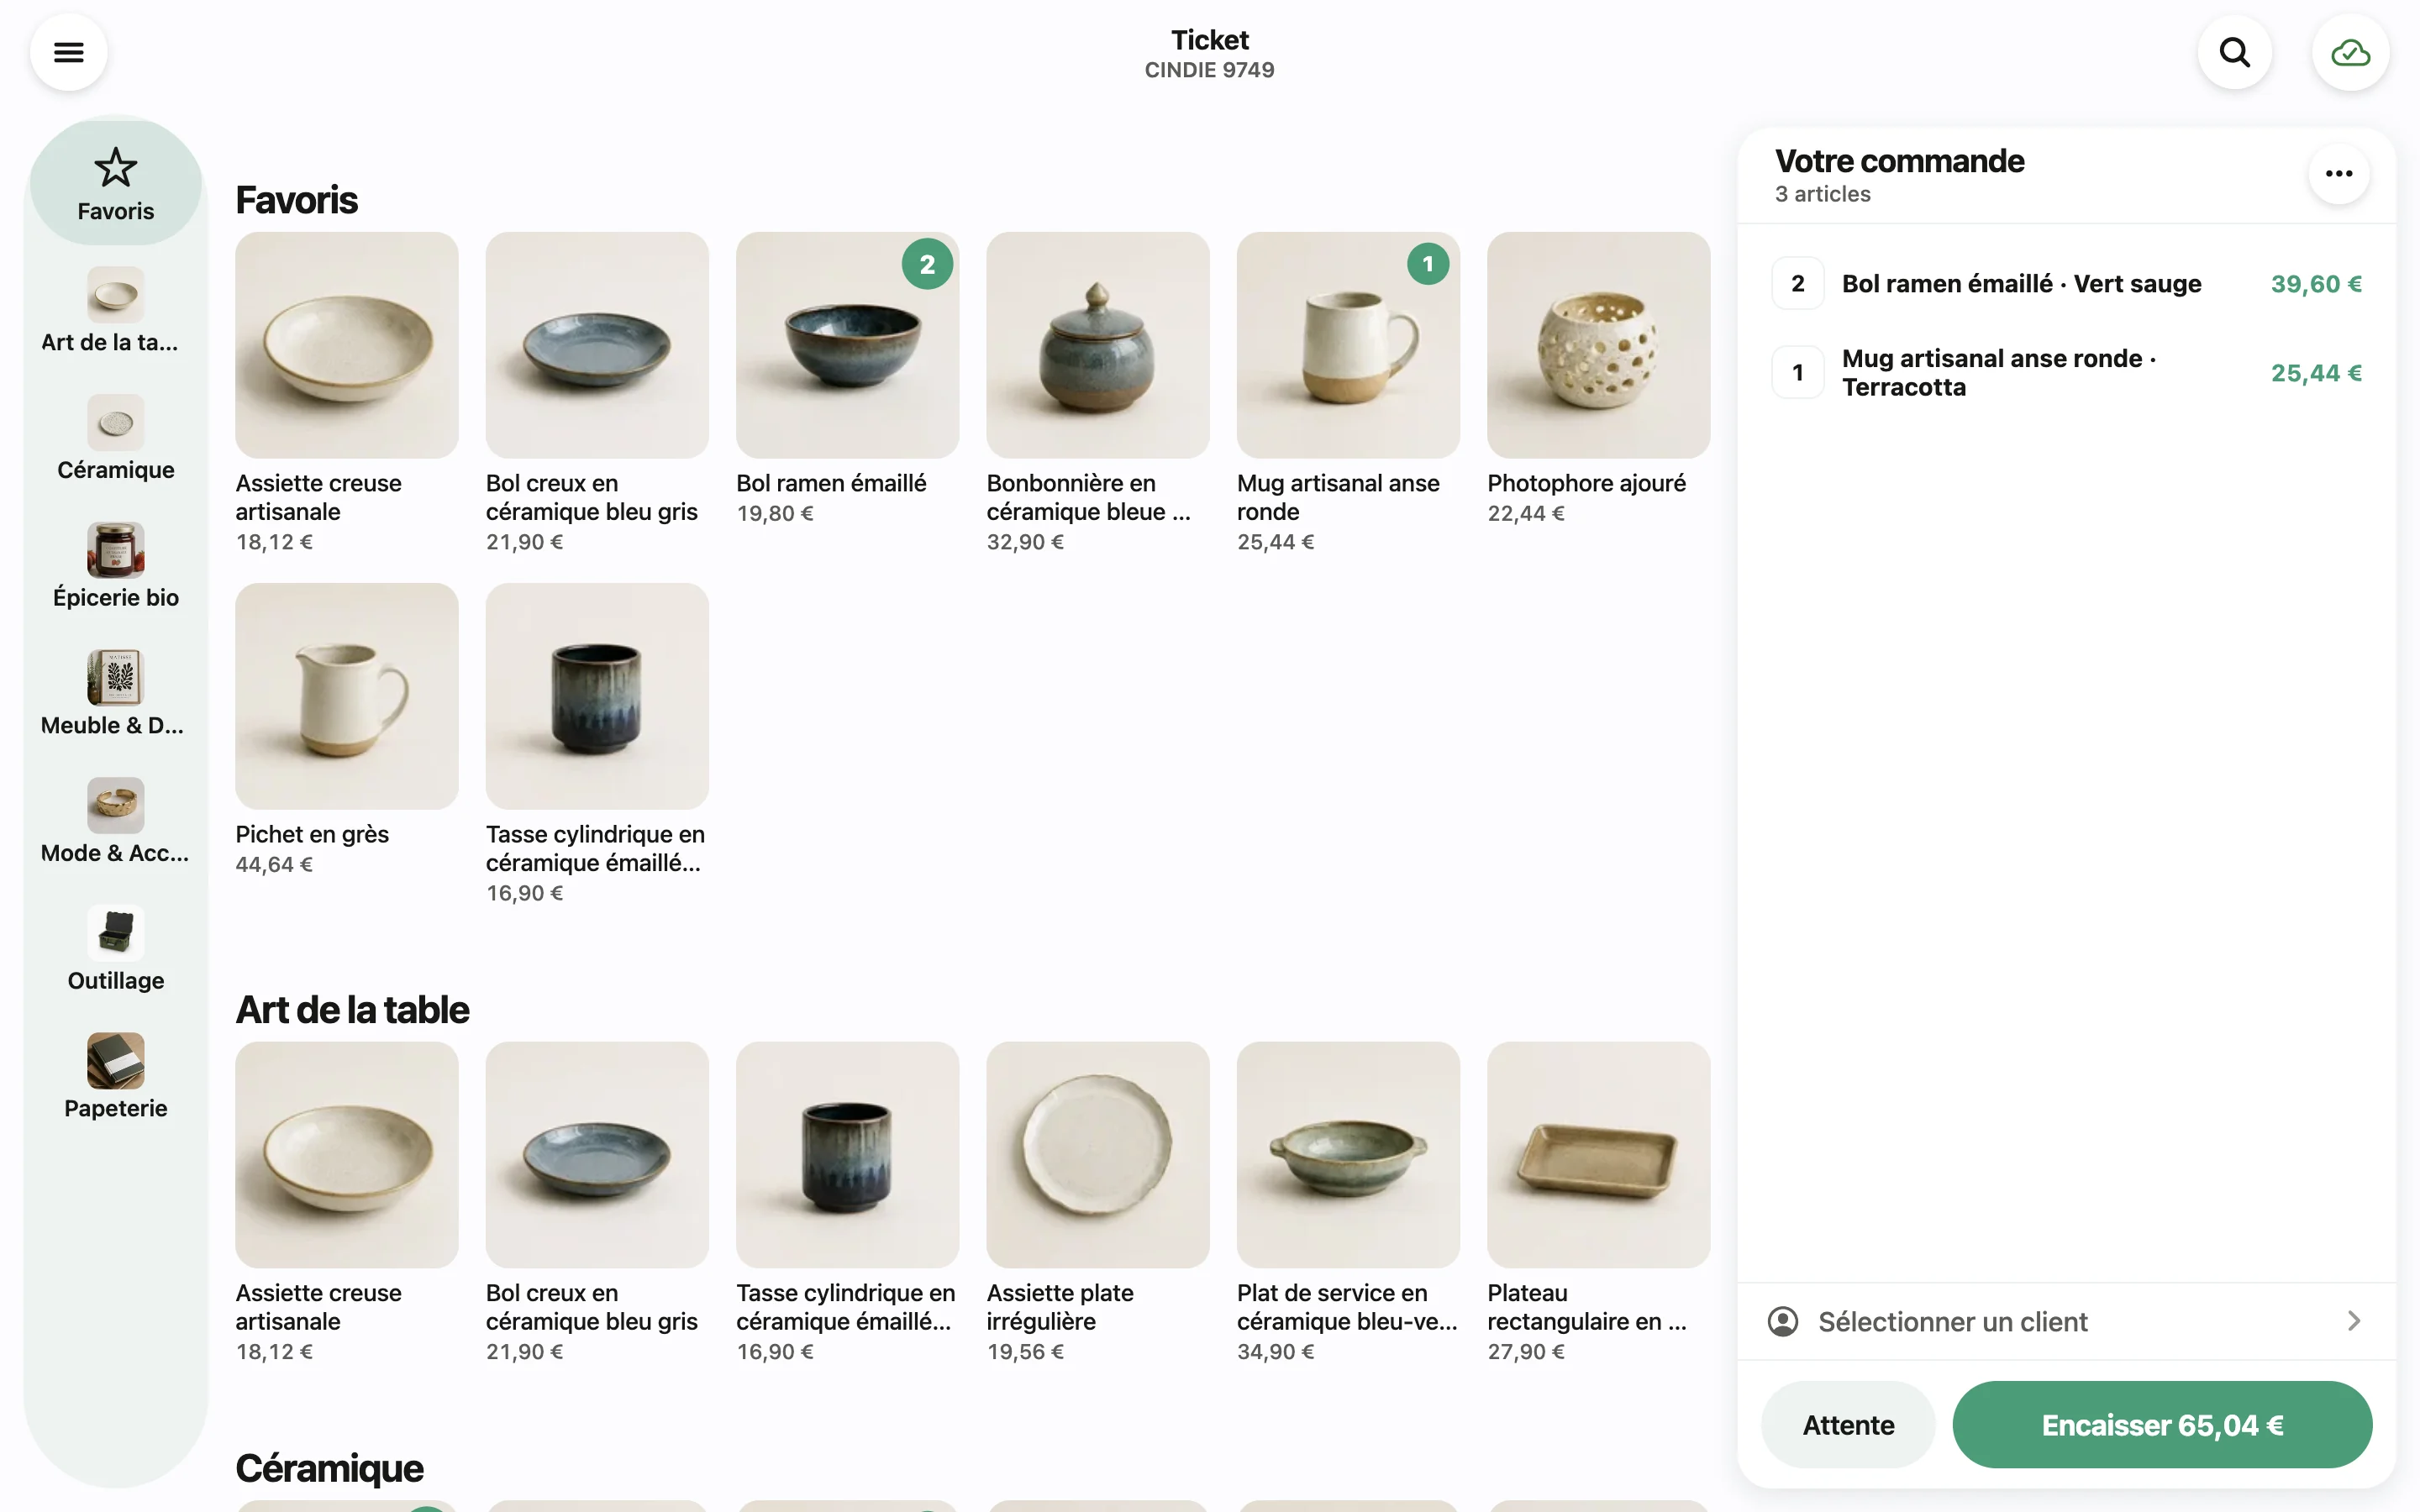The image size is (2420, 1512).
Task: Put the order on hold with Attente
Action: click(x=1847, y=1424)
